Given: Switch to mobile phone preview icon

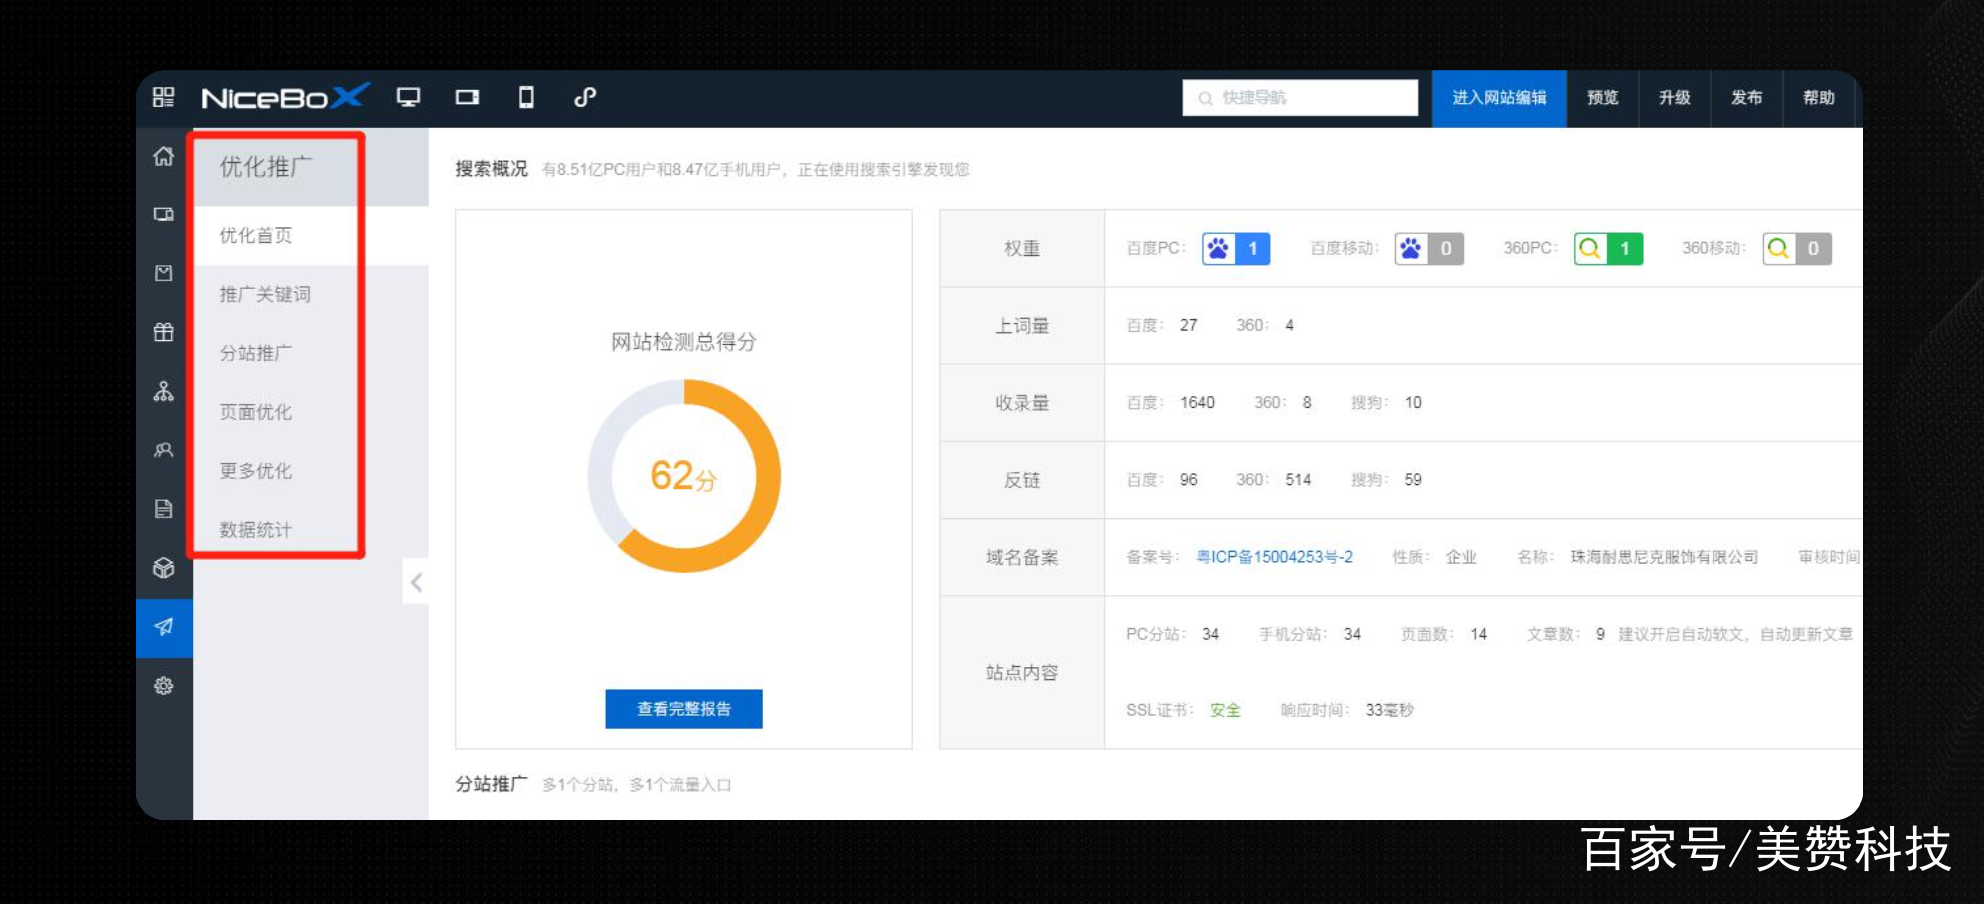Looking at the screenshot, I should tap(526, 97).
